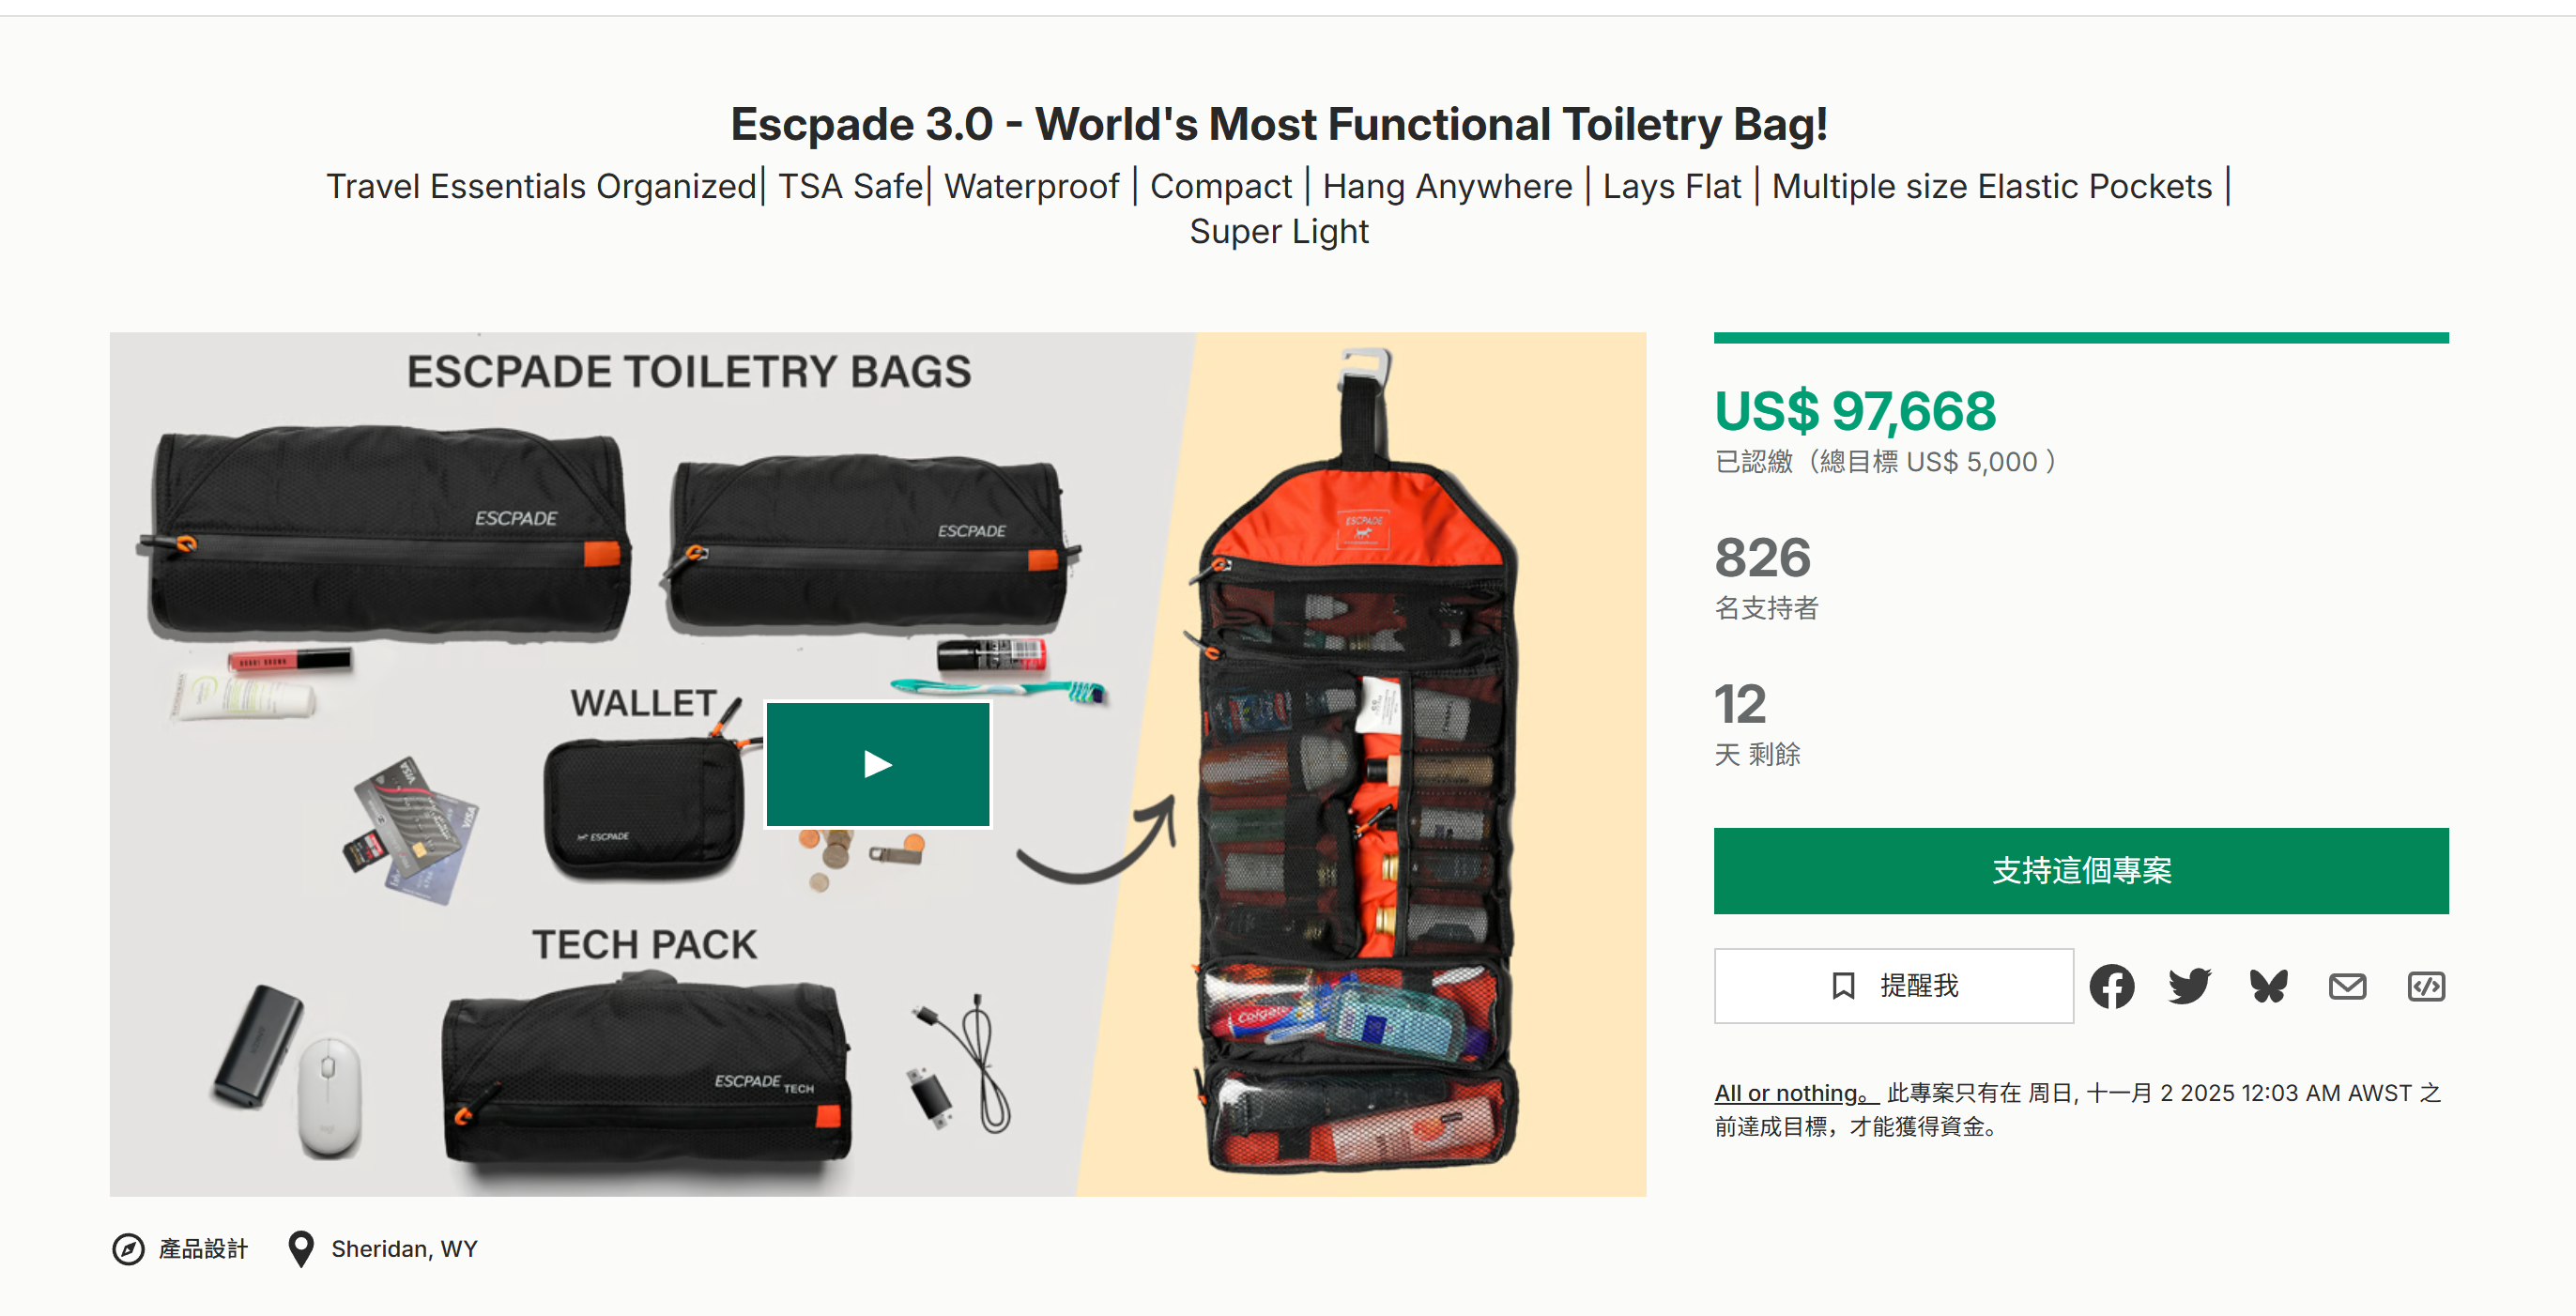Share the project via email icon
The height and width of the screenshot is (1316, 2576).
click(2347, 986)
